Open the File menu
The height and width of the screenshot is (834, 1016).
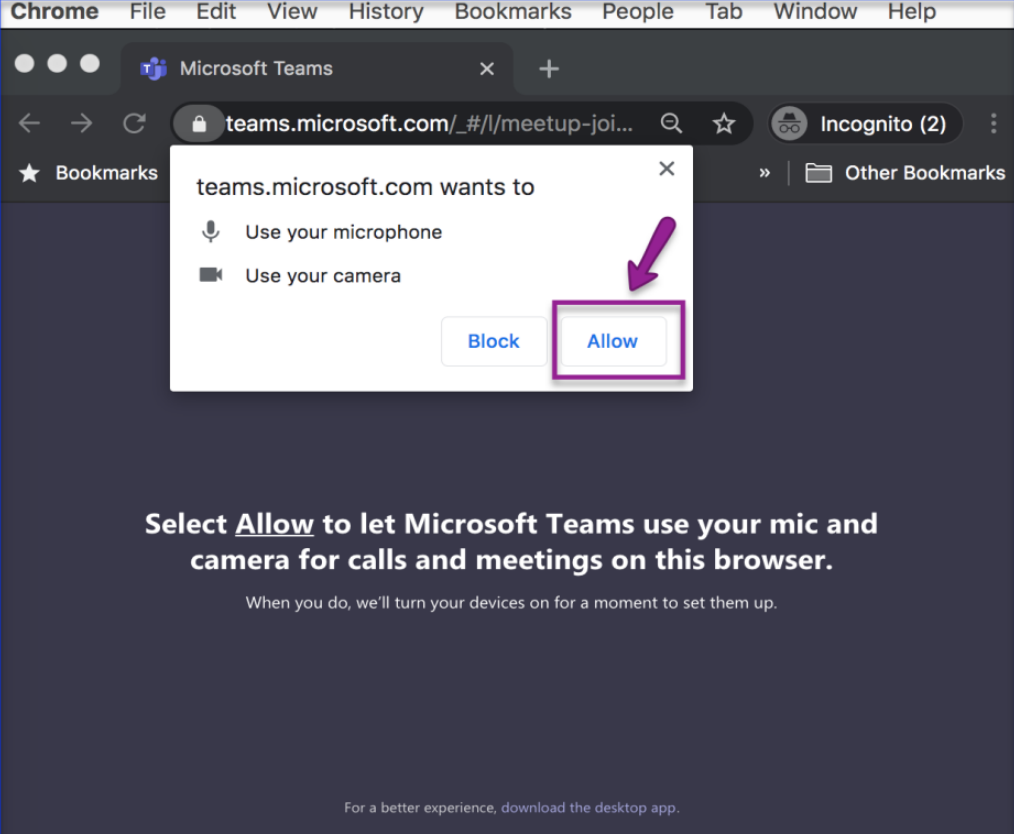[147, 11]
